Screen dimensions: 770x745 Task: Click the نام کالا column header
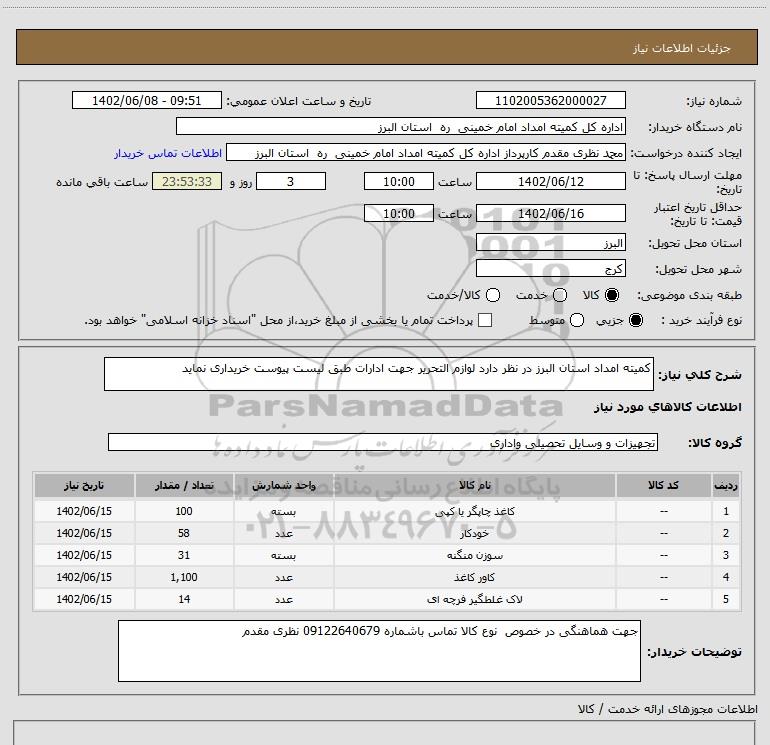(474, 485)
